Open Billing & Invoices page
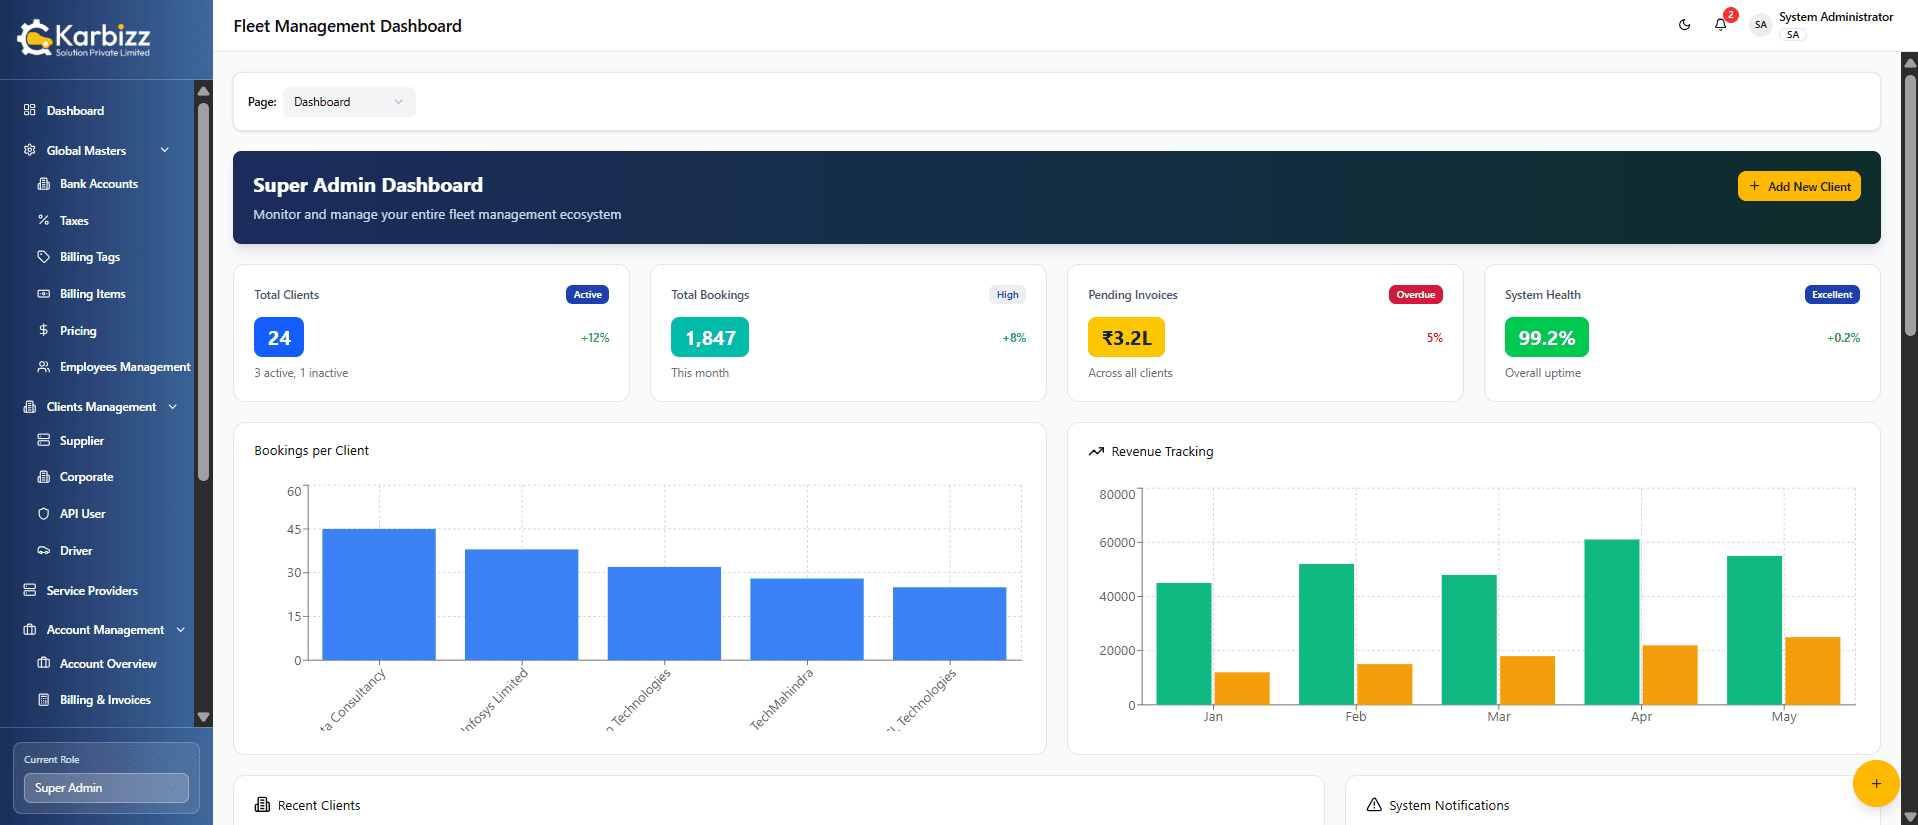 103,700
